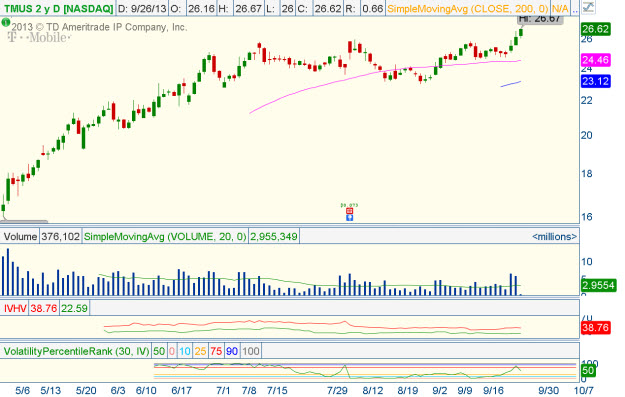Viewport: 625px width, 397px height.
Task: Click the 9/2 date axis label
Action: click(x=440, y=390)
